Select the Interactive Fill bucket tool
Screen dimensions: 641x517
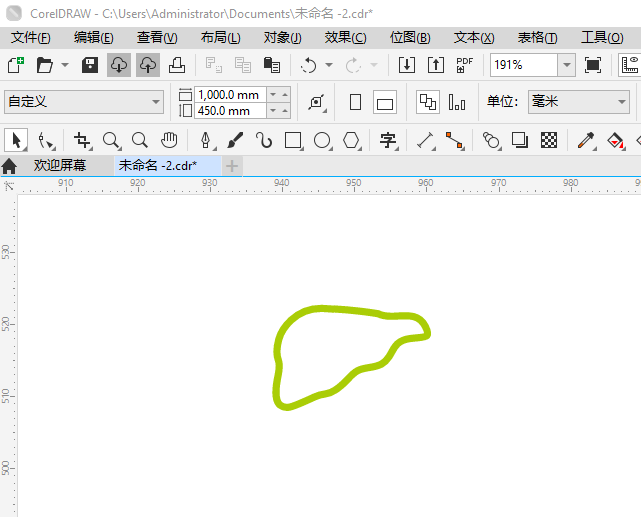615,140
